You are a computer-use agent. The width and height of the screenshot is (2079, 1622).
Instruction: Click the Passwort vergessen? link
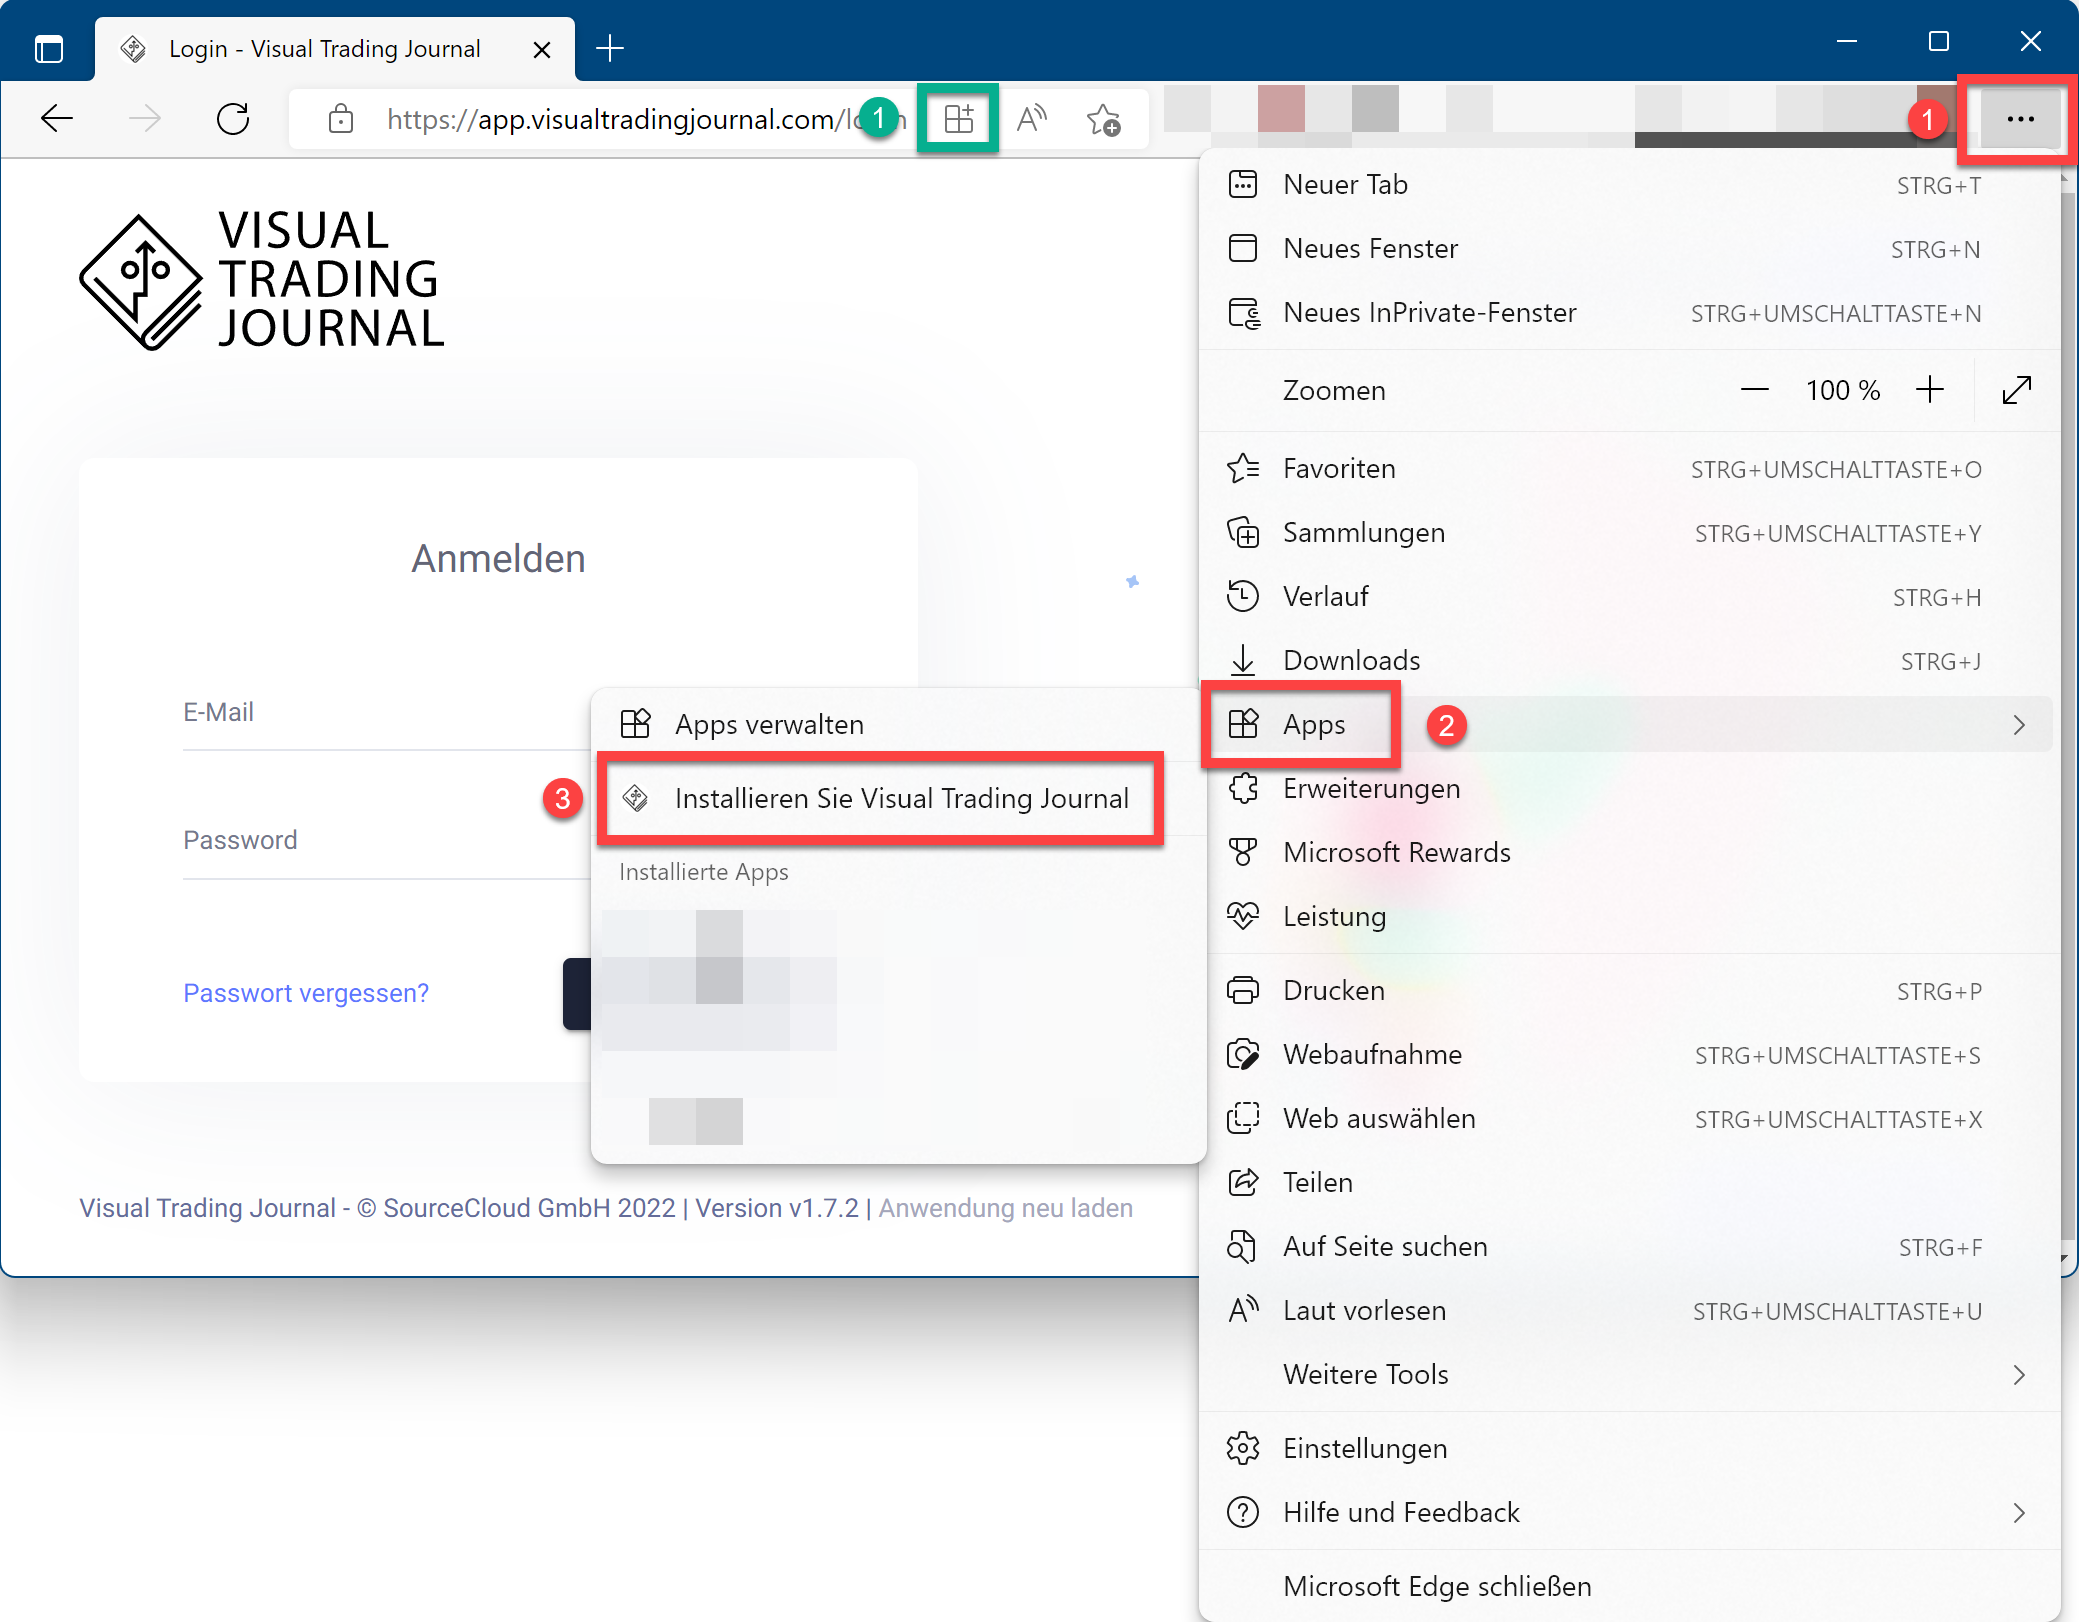tap(306, 993)
